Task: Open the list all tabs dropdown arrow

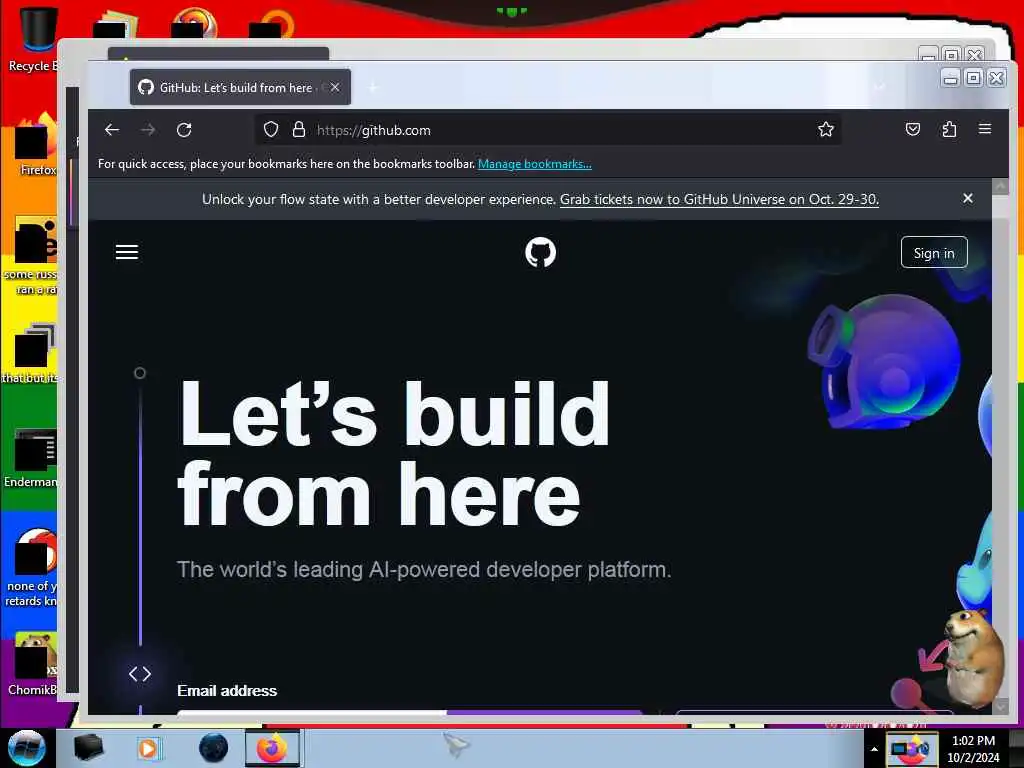Action: click(880, 87)
